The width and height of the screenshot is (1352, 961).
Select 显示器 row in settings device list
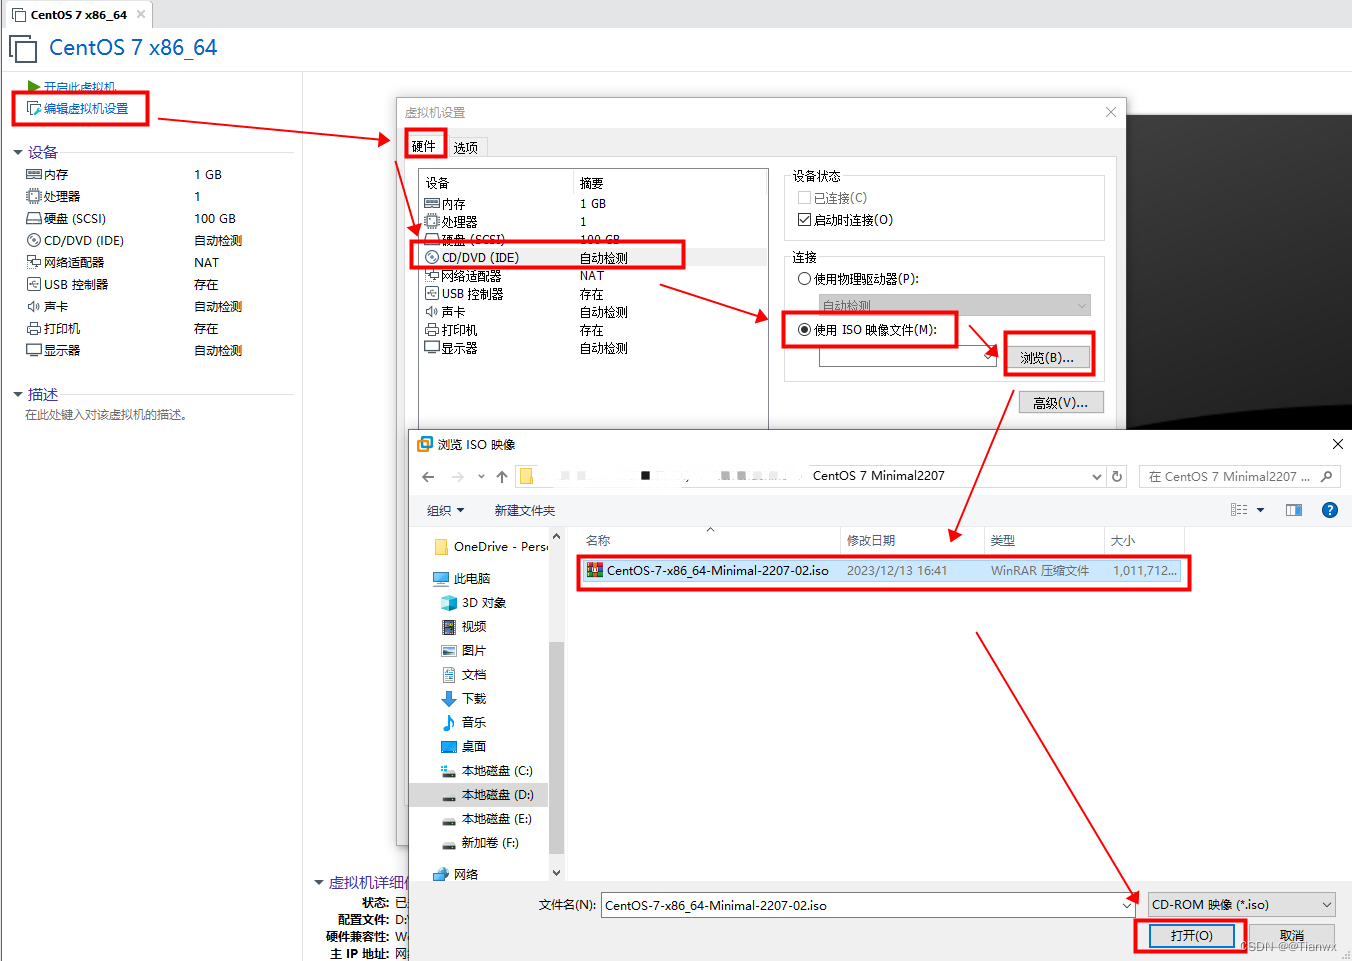[x=594, y=348]
